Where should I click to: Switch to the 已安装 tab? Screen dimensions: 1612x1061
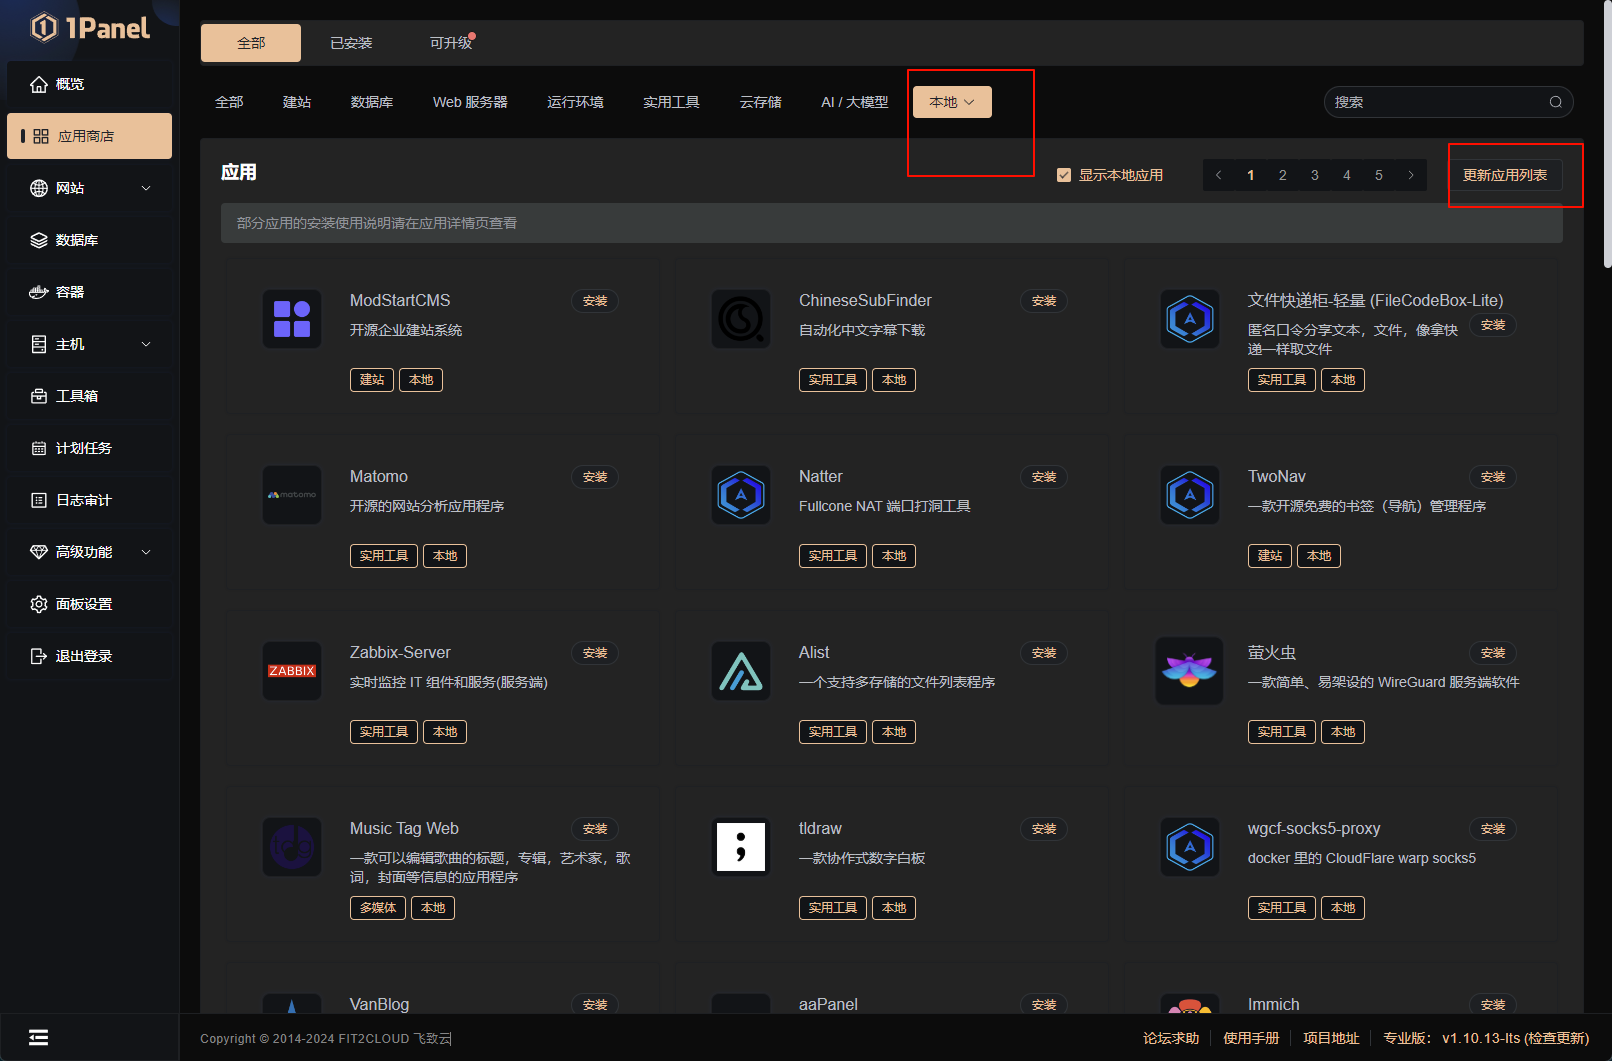(351, 43)
